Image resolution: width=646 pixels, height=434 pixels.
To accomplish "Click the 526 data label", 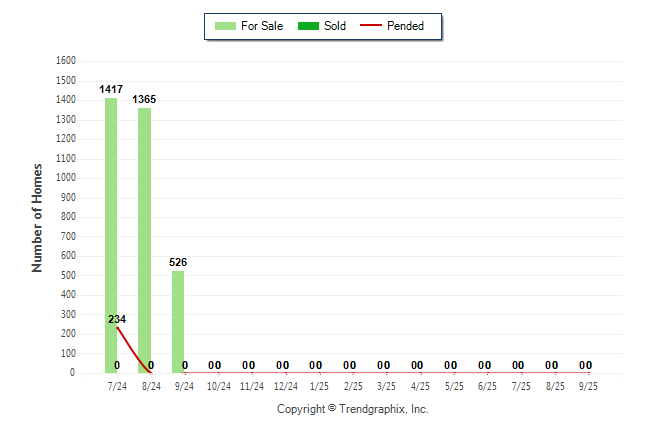I will coord(178,262).
